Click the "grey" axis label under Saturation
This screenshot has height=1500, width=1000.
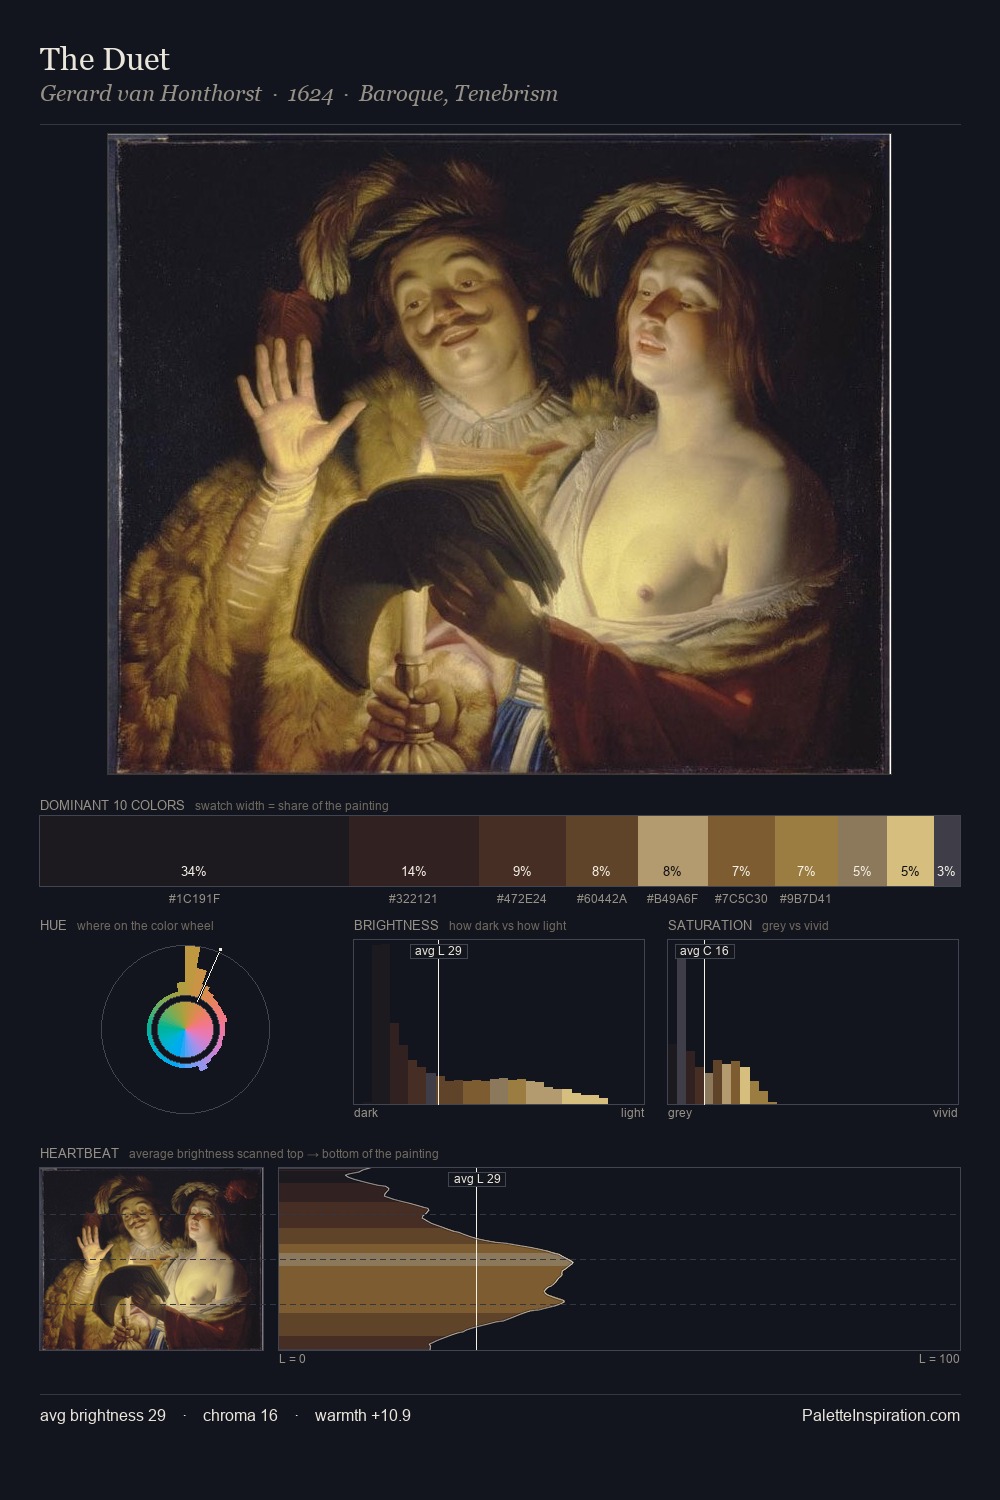click(680, 1113)
